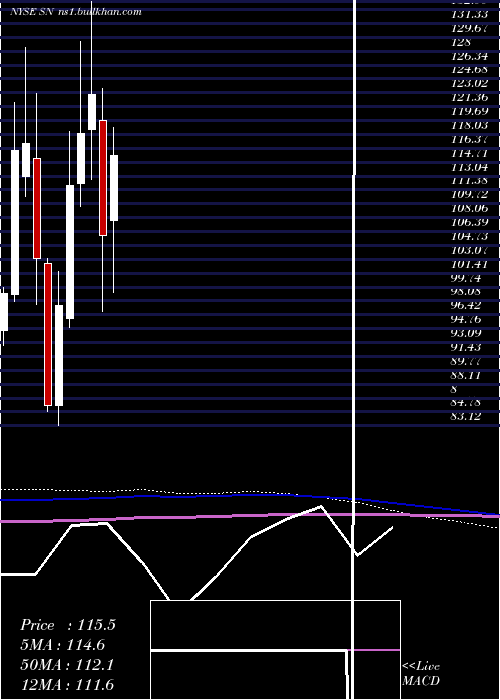This screenshot has height=700, width=500.
Task: Click the <<Live MACD label
Action: point(421,673)
